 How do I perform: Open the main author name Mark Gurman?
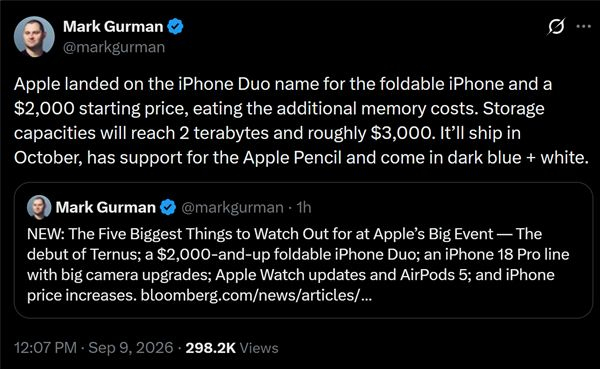113,26
